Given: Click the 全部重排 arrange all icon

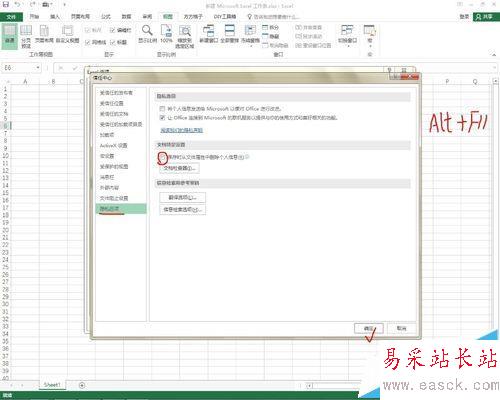Looking at the screenshot, I should point(230,30).
